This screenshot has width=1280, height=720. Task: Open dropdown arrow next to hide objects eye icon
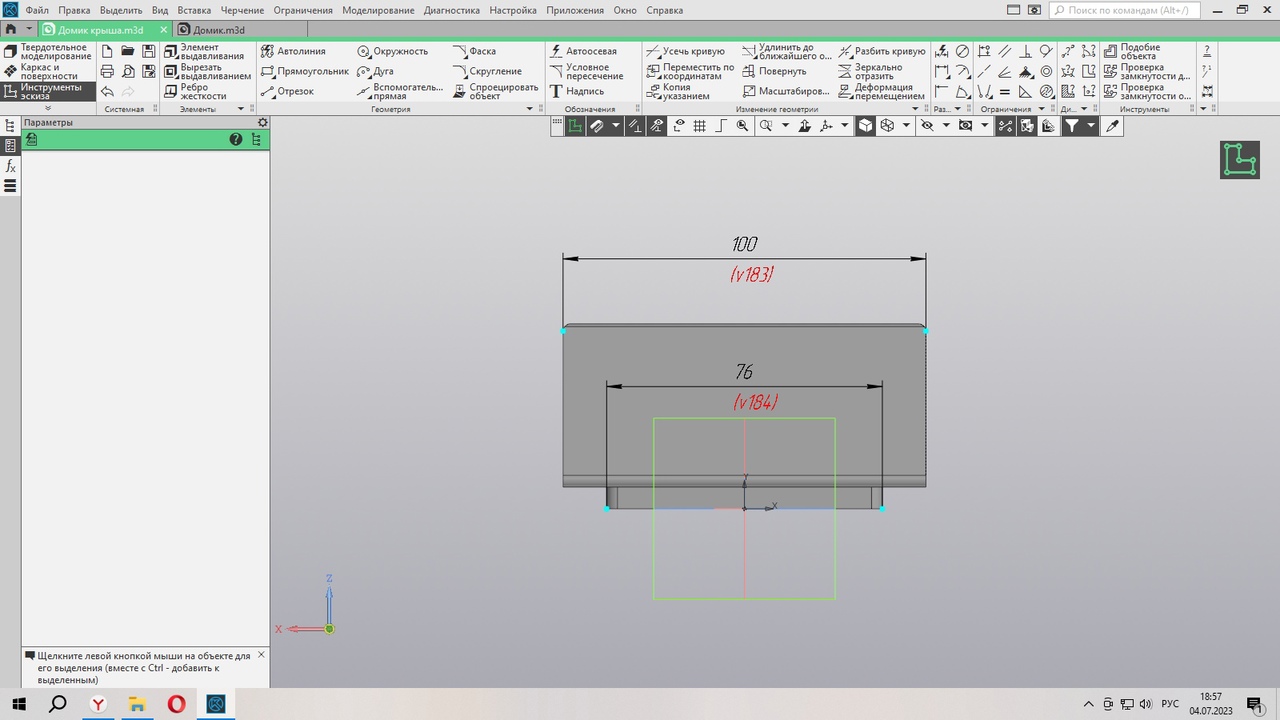pos(946,126)
